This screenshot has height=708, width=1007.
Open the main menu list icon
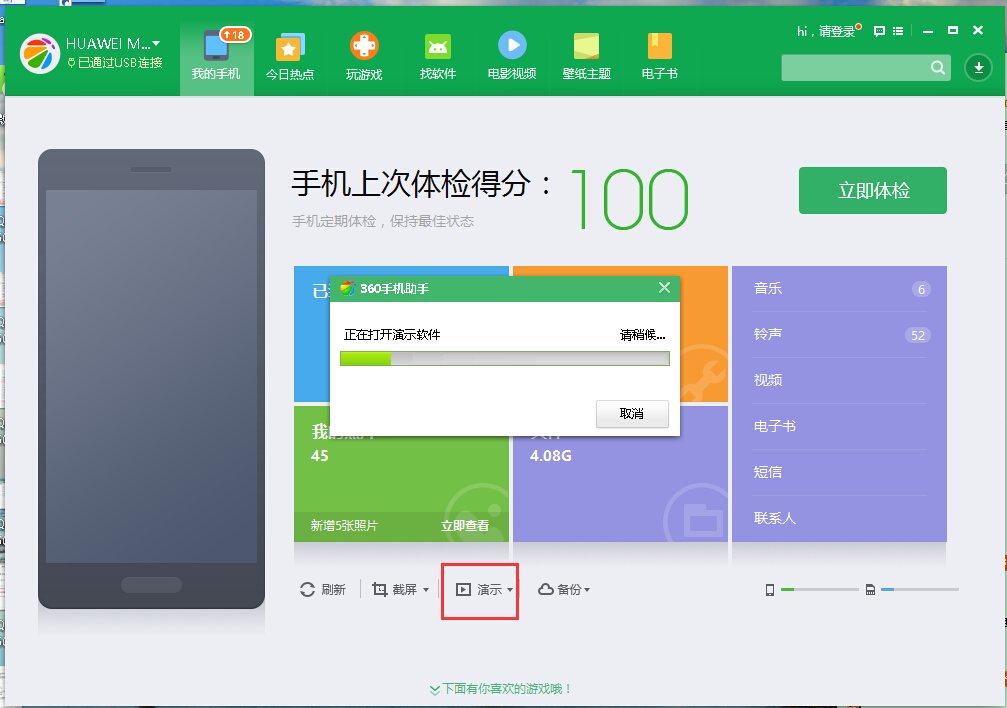click(899, 32)
